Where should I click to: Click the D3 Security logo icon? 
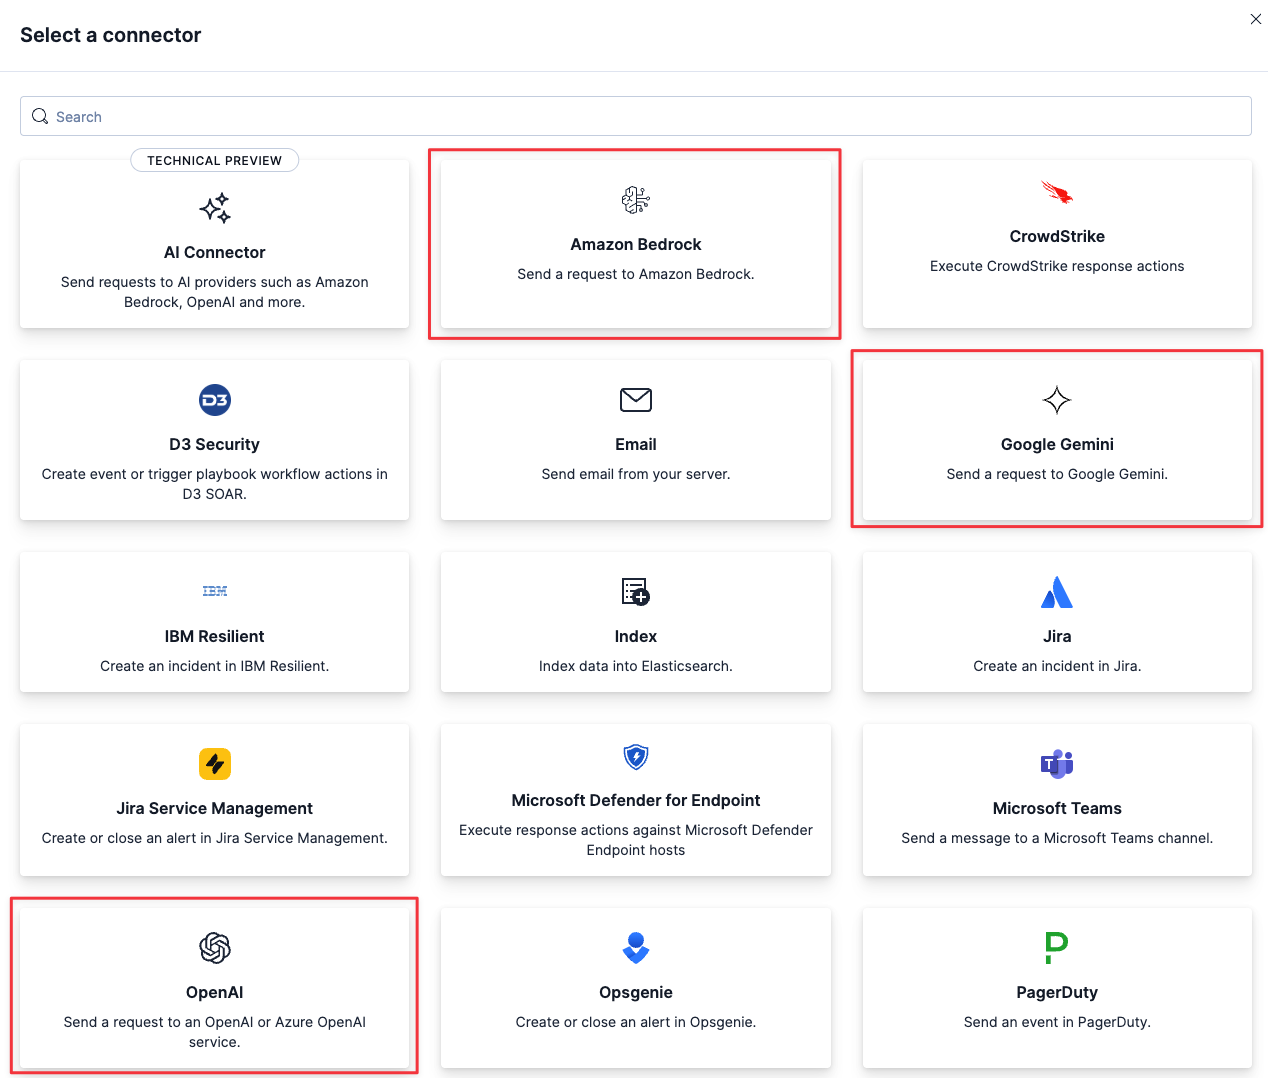coord(215,400)
